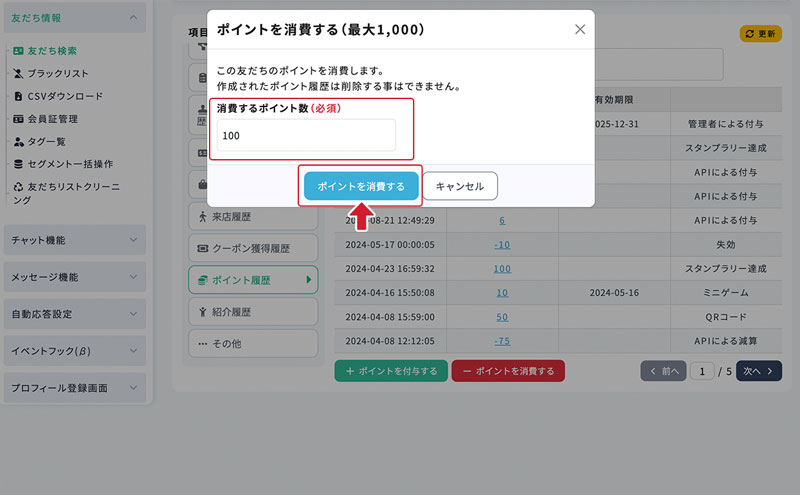
Task: Click the blacklist icon in sidebar
Action: pyautogui.click(x=18, y=73)
